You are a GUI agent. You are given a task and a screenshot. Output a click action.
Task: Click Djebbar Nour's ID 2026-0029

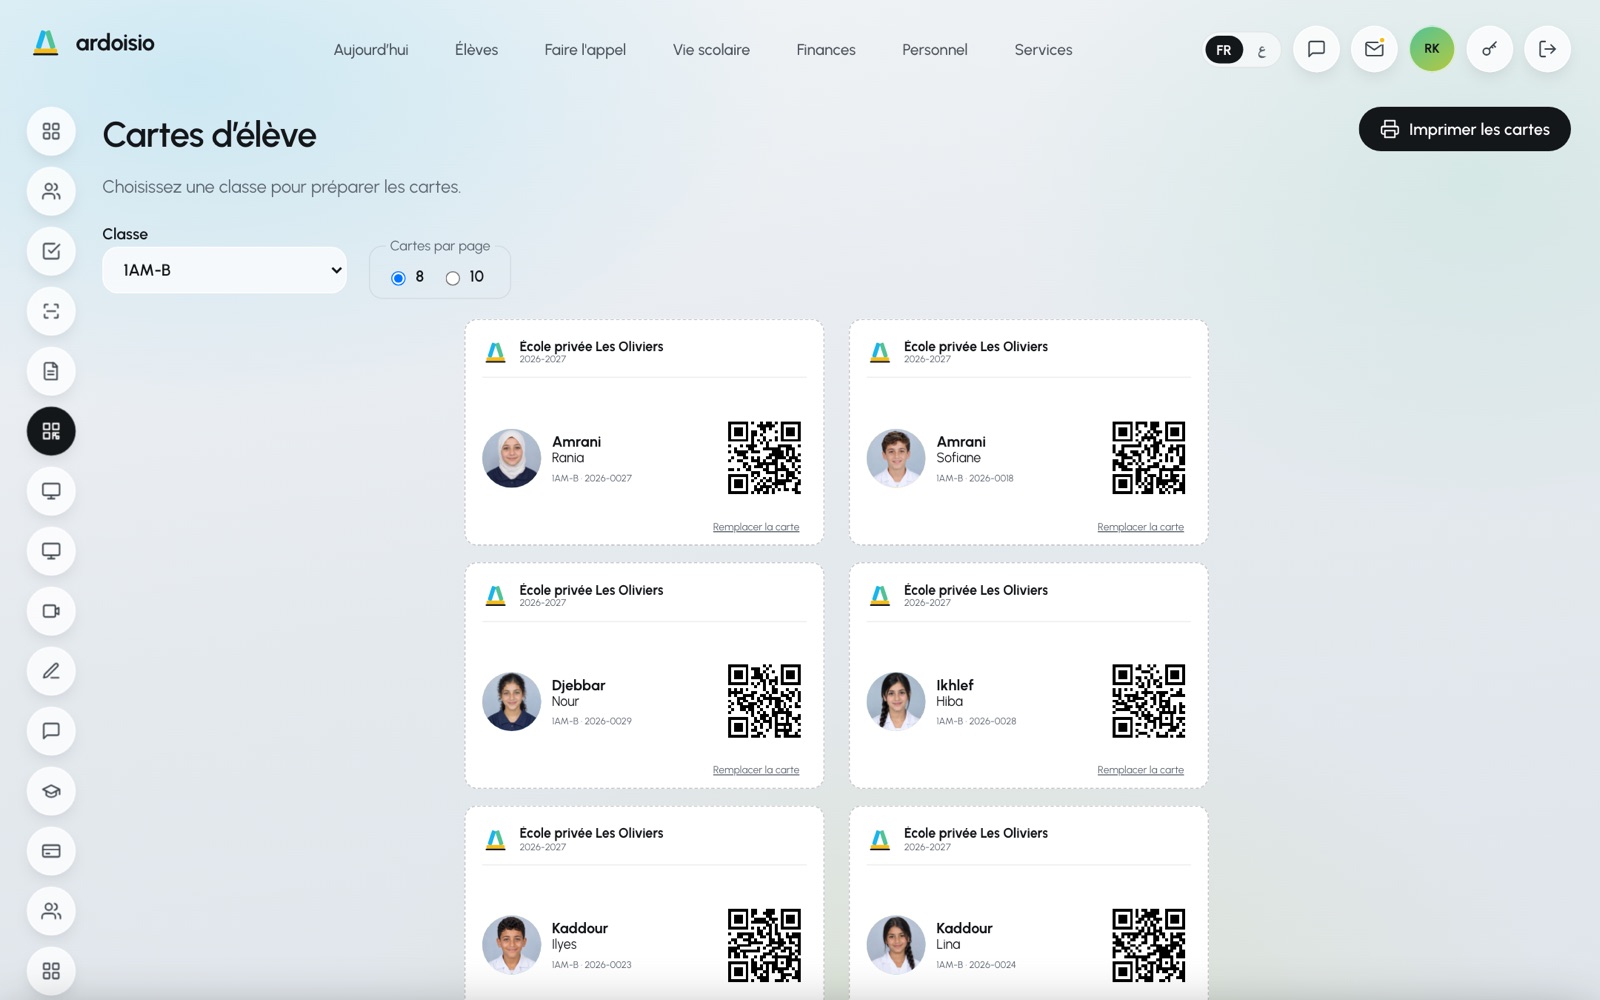coord(608,721)
